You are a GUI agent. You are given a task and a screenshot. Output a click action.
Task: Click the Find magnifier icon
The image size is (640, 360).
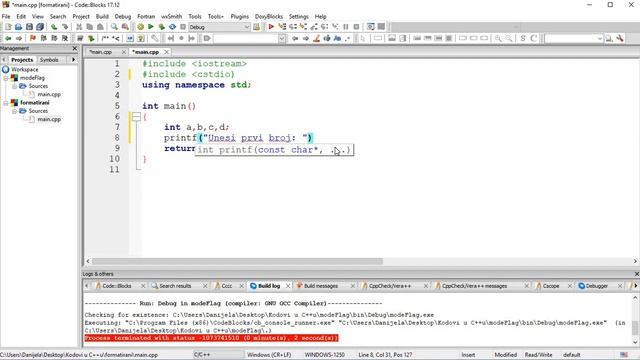click(x=114, y=27)
